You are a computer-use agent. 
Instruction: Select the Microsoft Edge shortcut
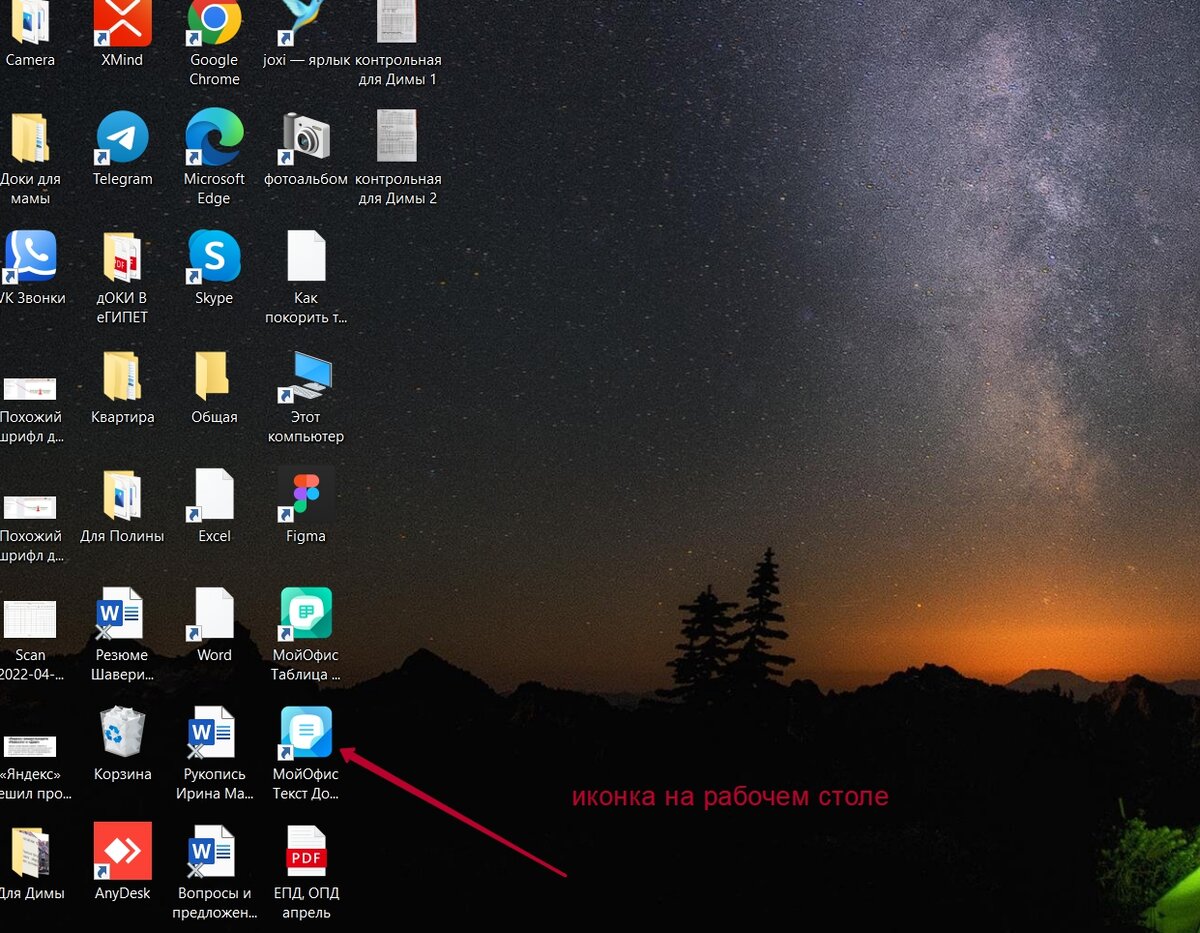tap(214, 138)
